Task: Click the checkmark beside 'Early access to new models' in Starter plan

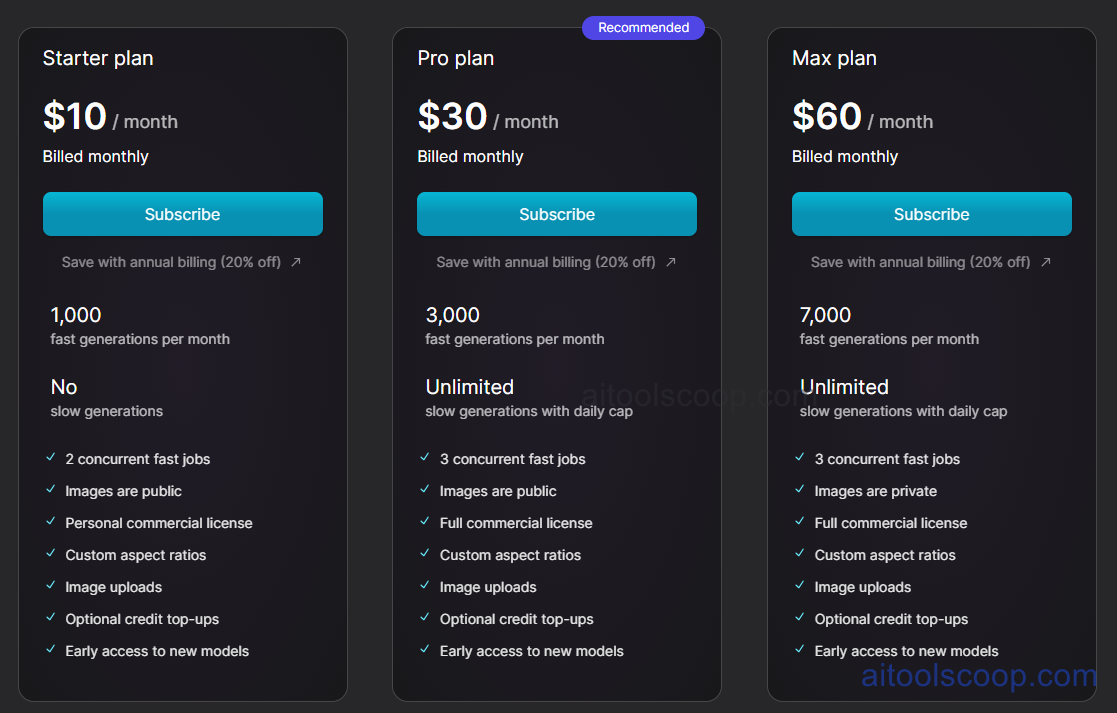Action: [51, 650]
